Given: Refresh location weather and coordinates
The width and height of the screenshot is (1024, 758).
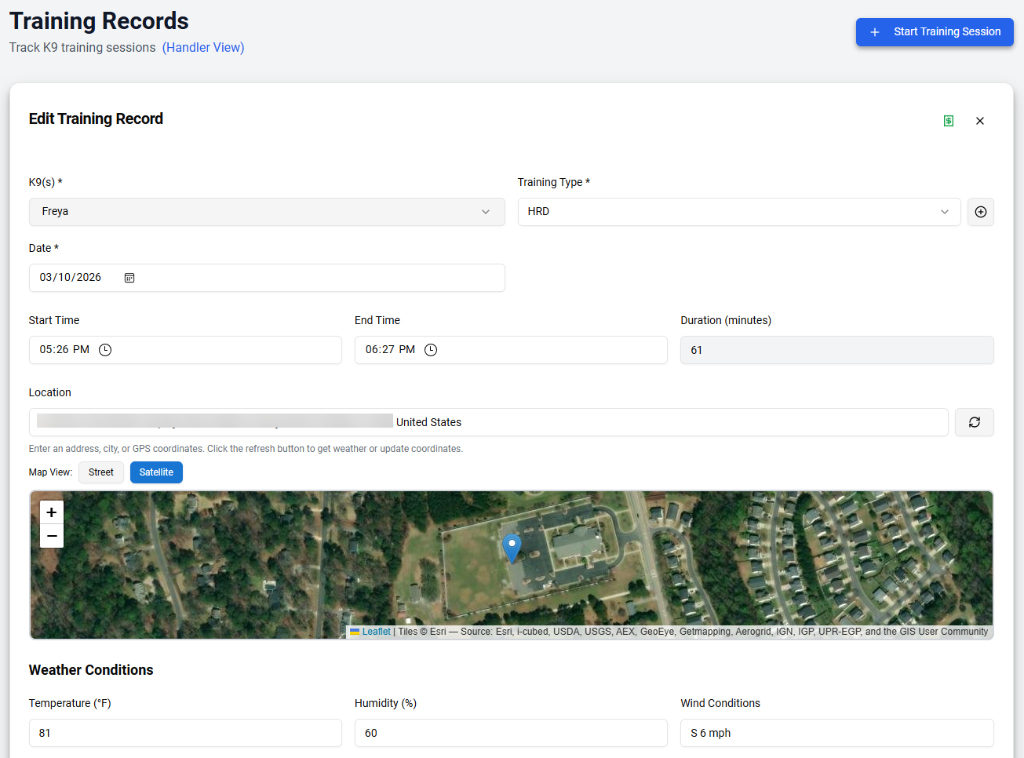Looking at the screenshot, I should pos(974,422).
